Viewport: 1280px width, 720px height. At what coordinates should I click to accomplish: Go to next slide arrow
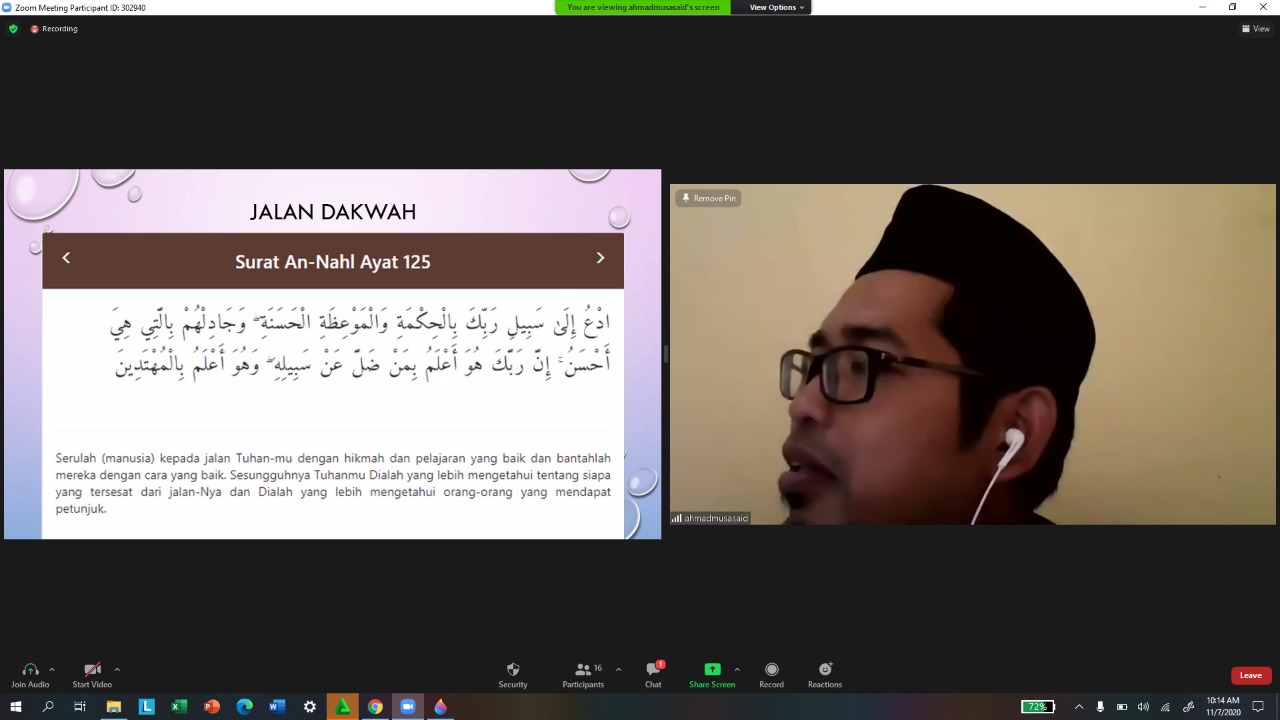tap(600, 258)
